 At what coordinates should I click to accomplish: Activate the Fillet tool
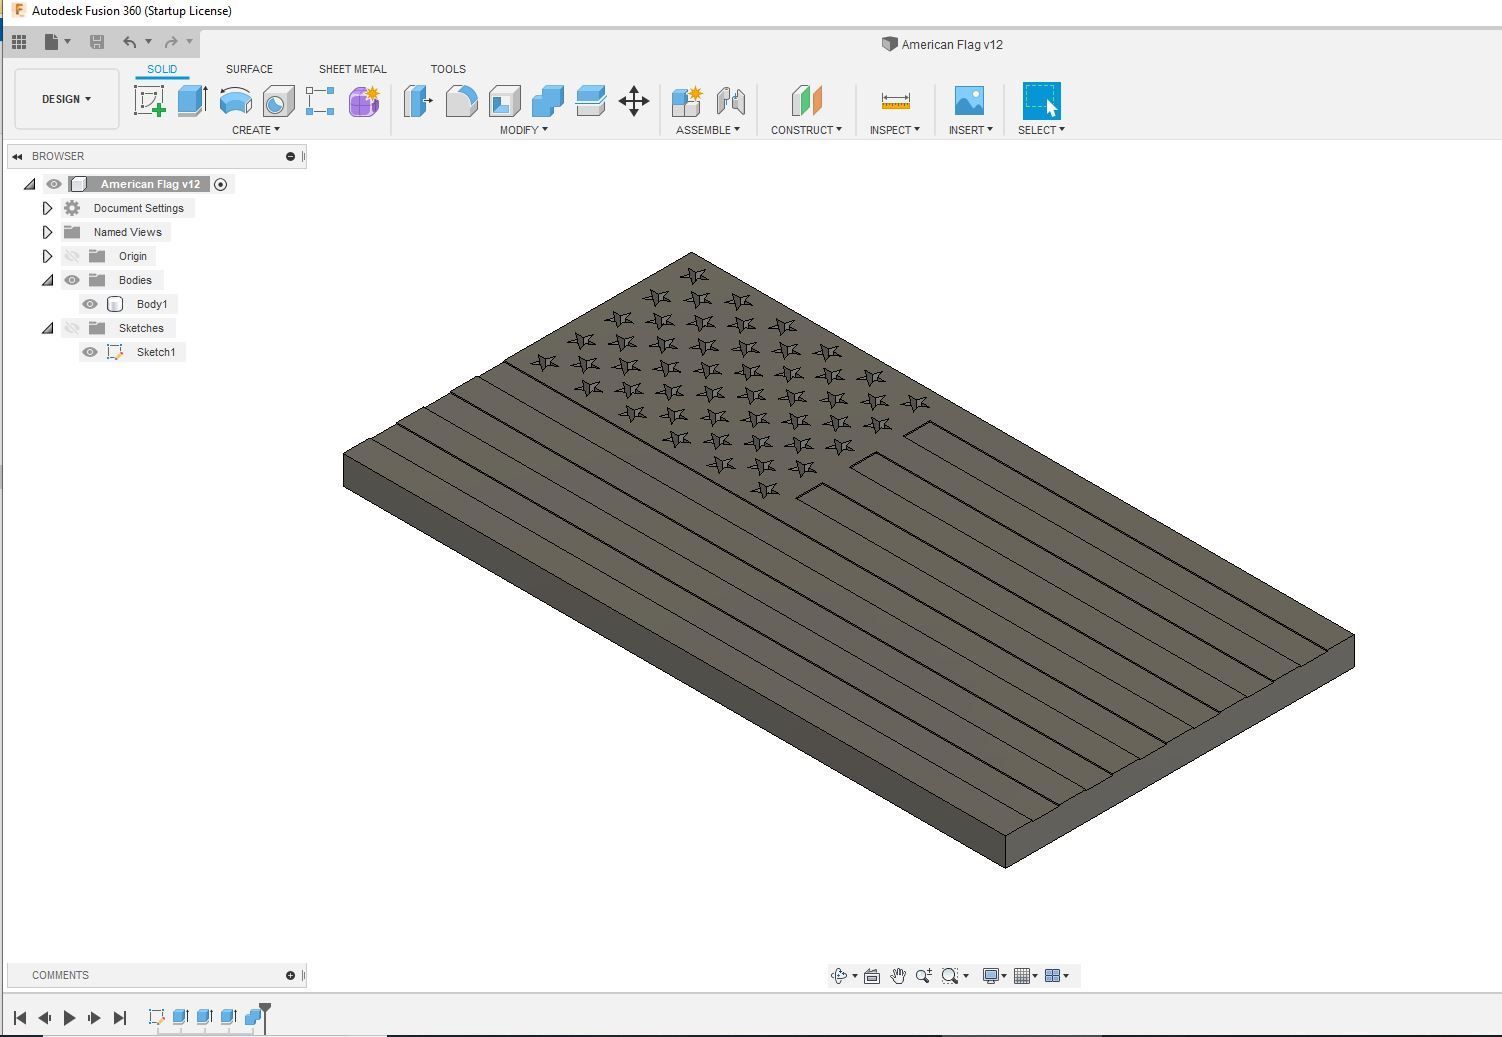click(x=461, y=101)
